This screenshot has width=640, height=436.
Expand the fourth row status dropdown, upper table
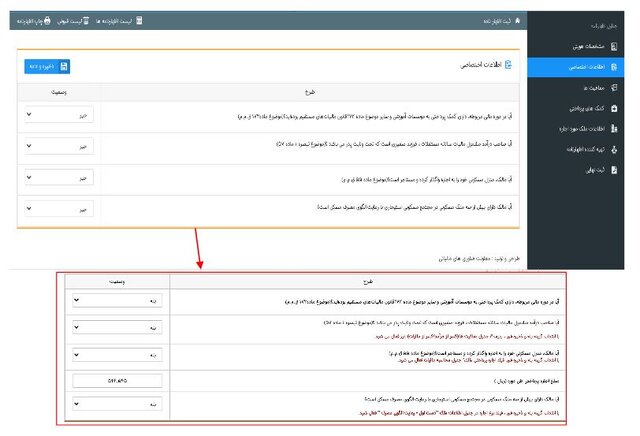(59, 209)
